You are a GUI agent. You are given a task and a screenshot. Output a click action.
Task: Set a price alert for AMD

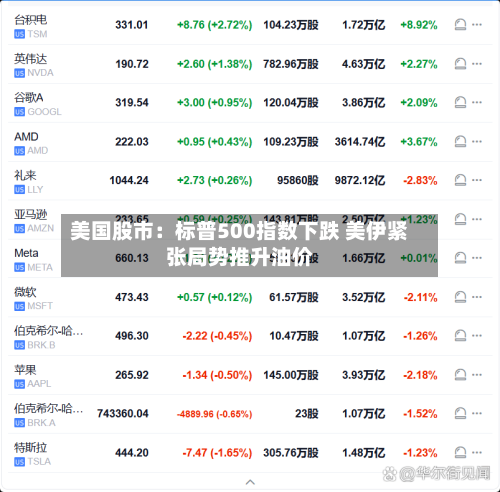point(460,141)
